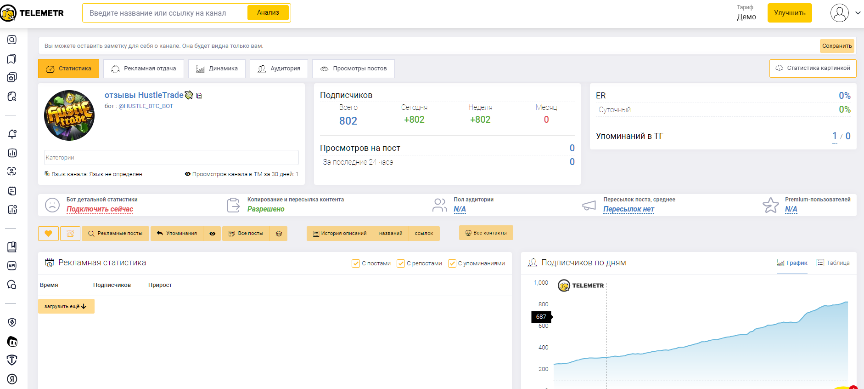Click the Статистика картинкой button
The height and width of the screenshot is (389, 864).
tap(813, 68)
